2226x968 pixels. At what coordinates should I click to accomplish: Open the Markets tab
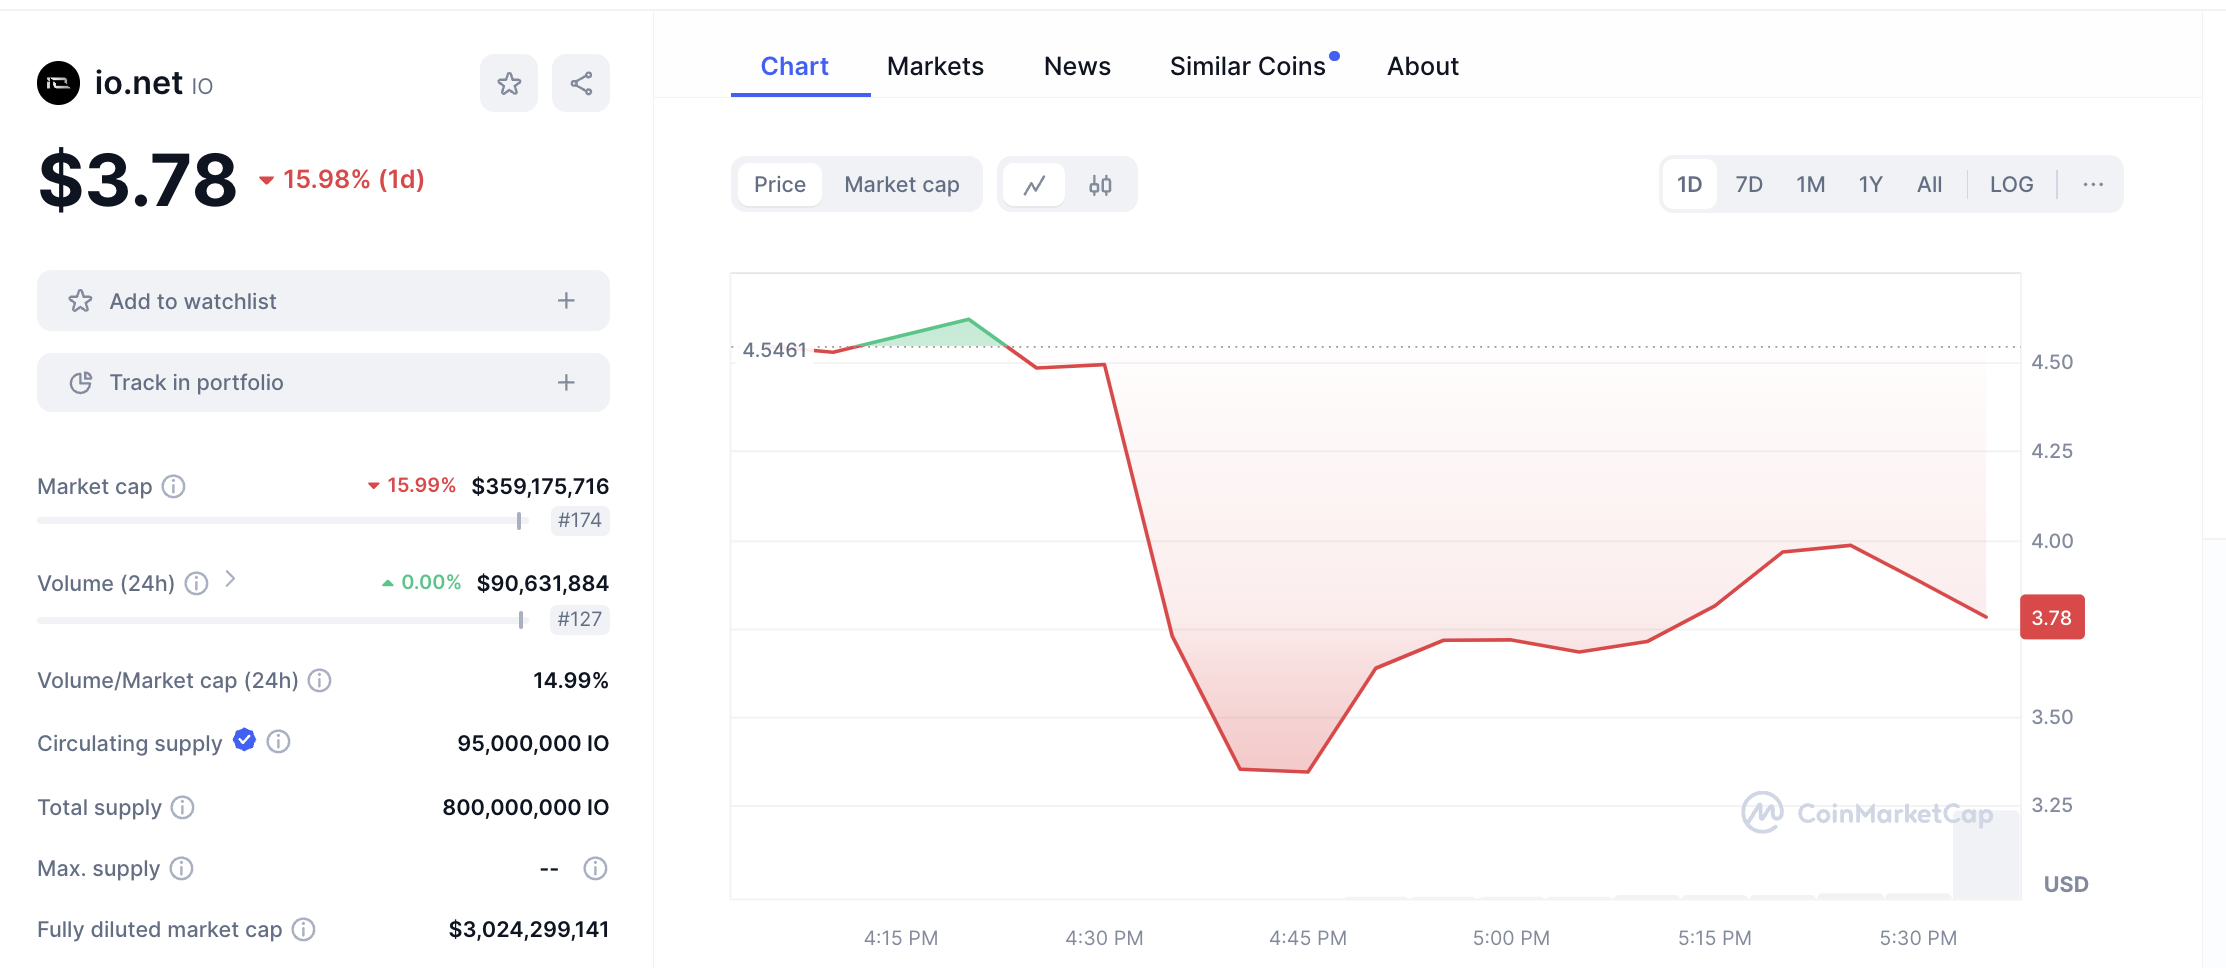point(935,66)
